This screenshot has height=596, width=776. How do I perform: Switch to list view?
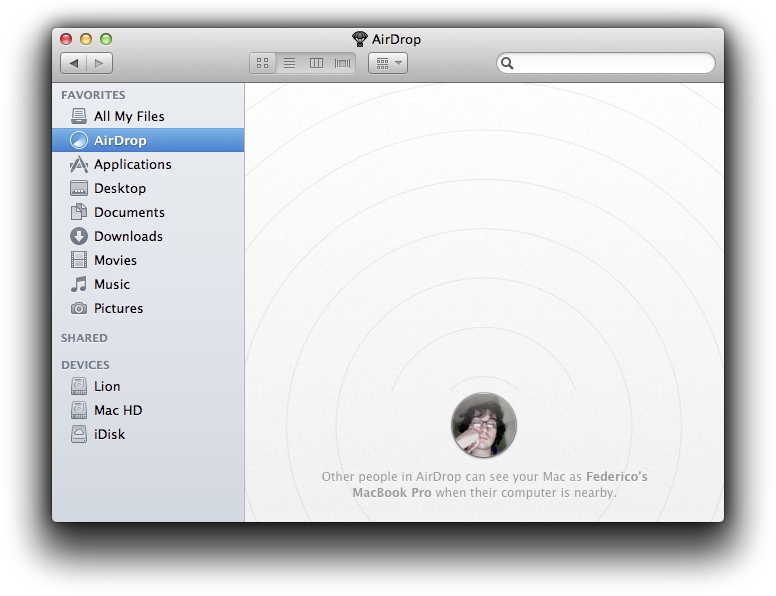(290, 63)
